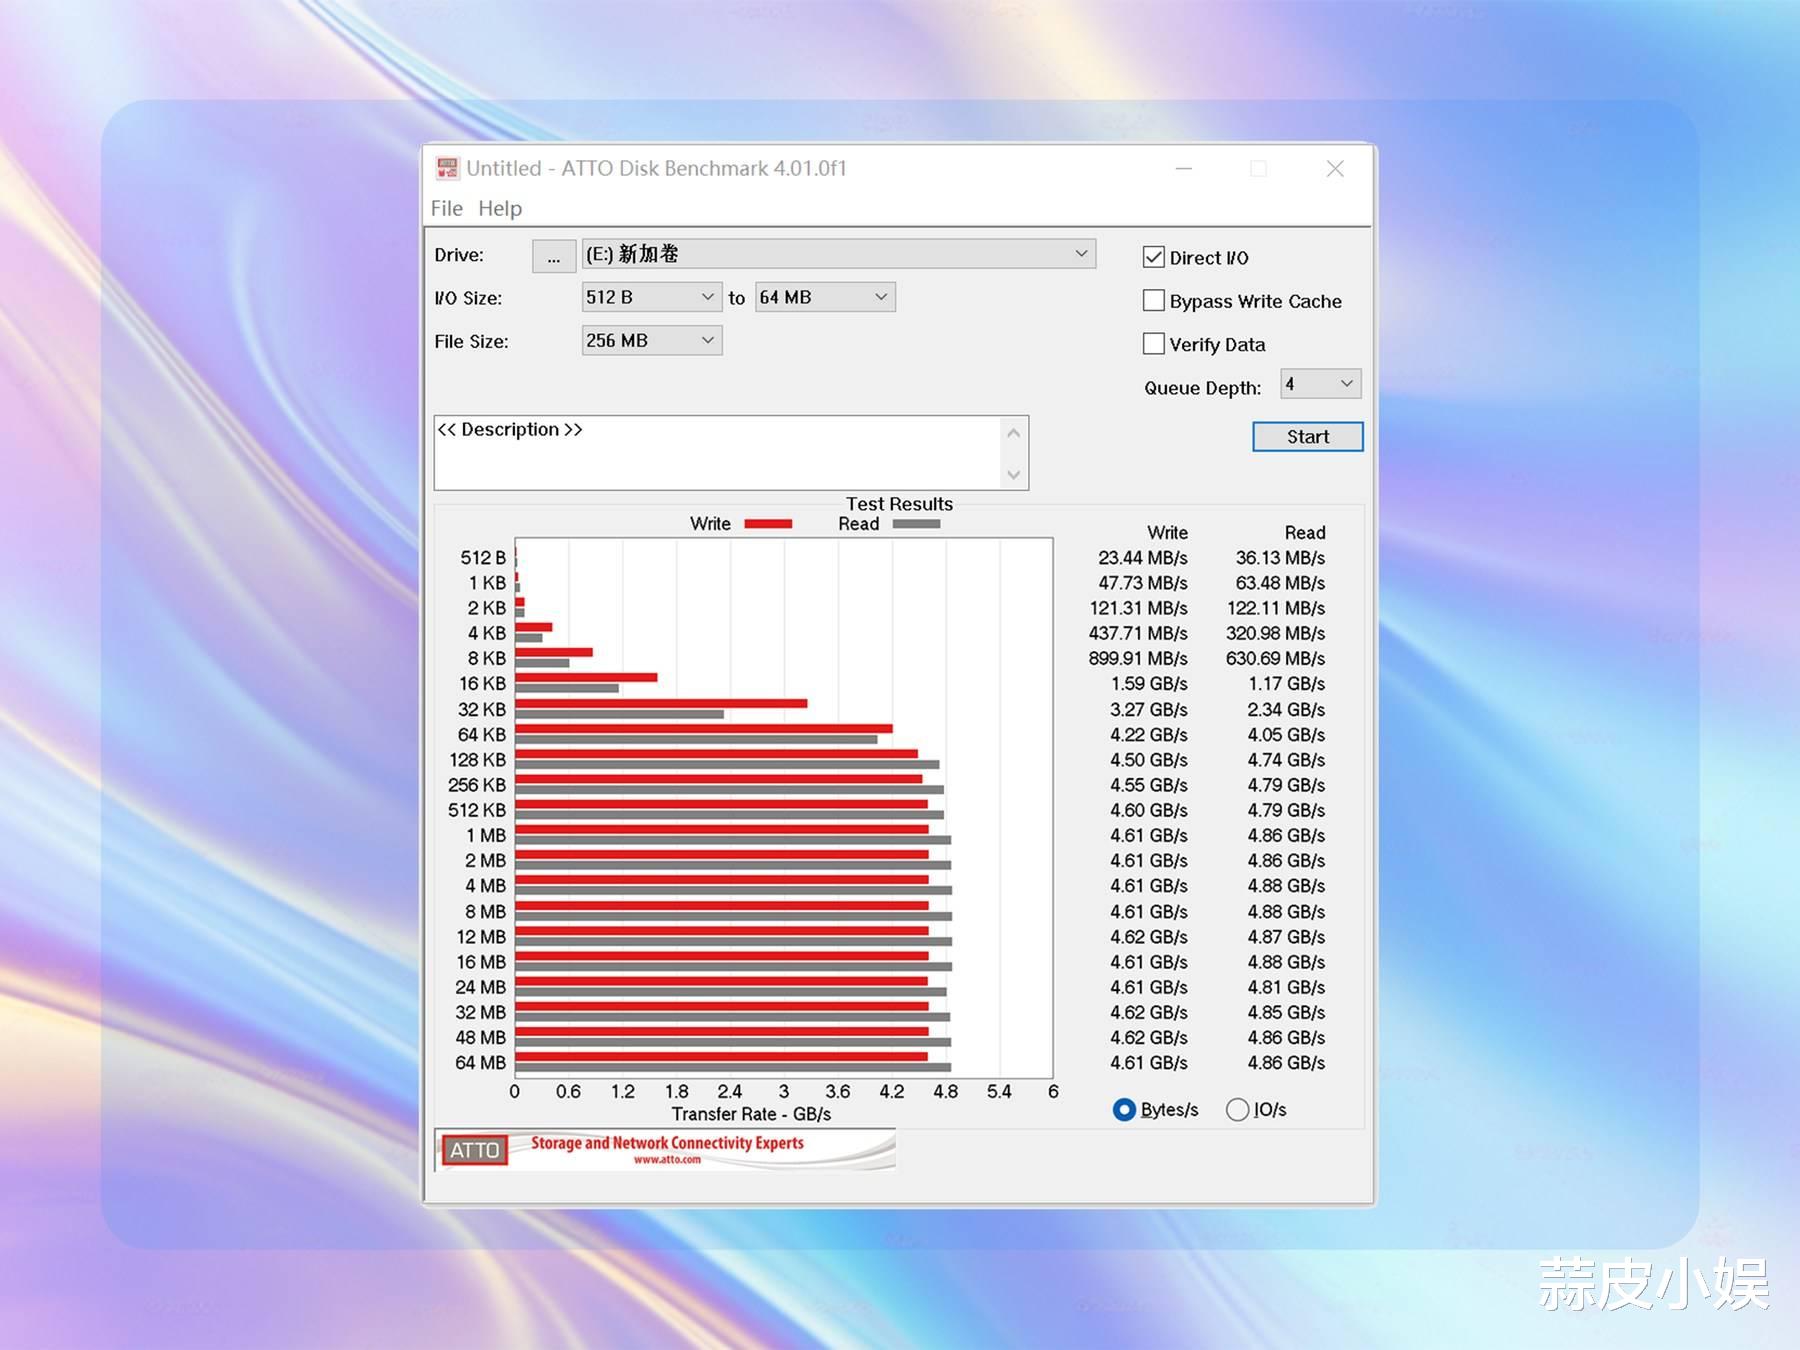Open the Drive selection dropdown
The image size is (1800, 1350).
tap(838, 254)
